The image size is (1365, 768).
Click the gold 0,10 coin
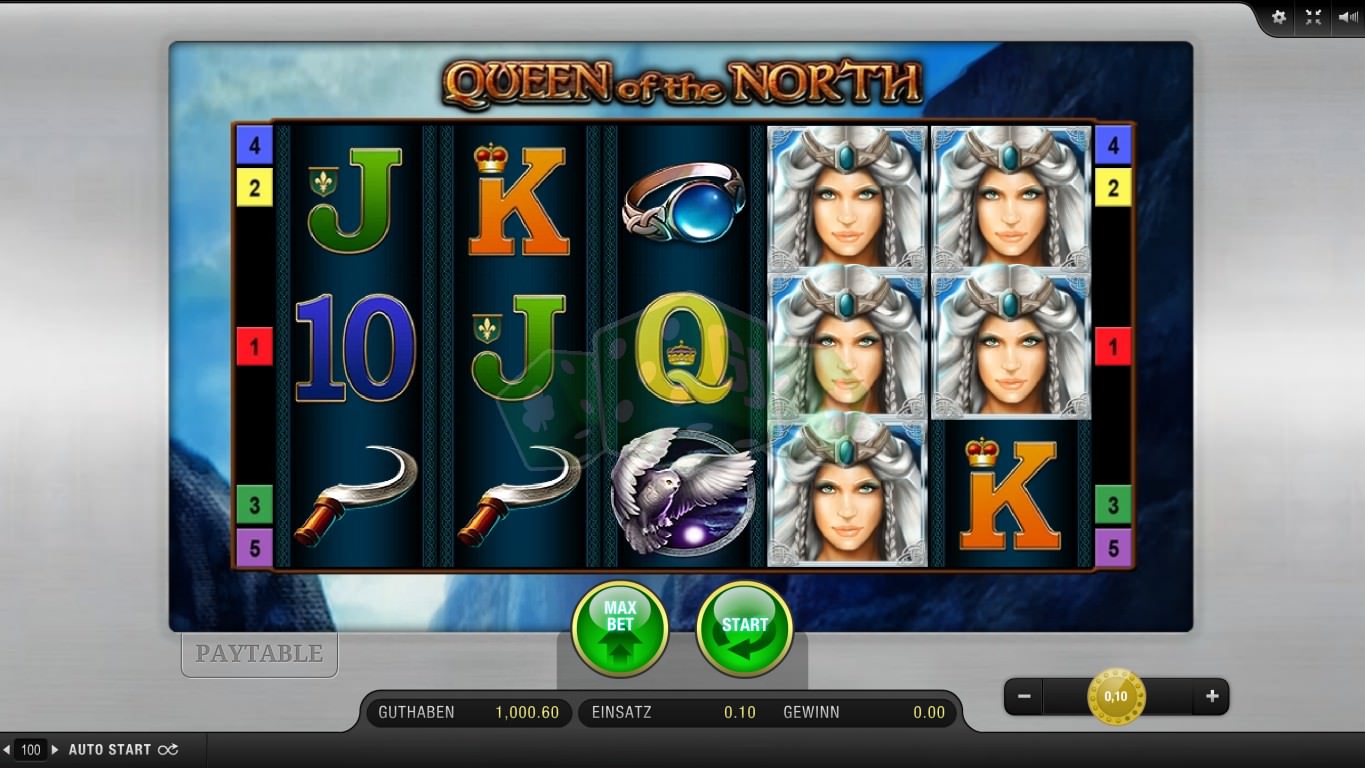click(1116, 697)
